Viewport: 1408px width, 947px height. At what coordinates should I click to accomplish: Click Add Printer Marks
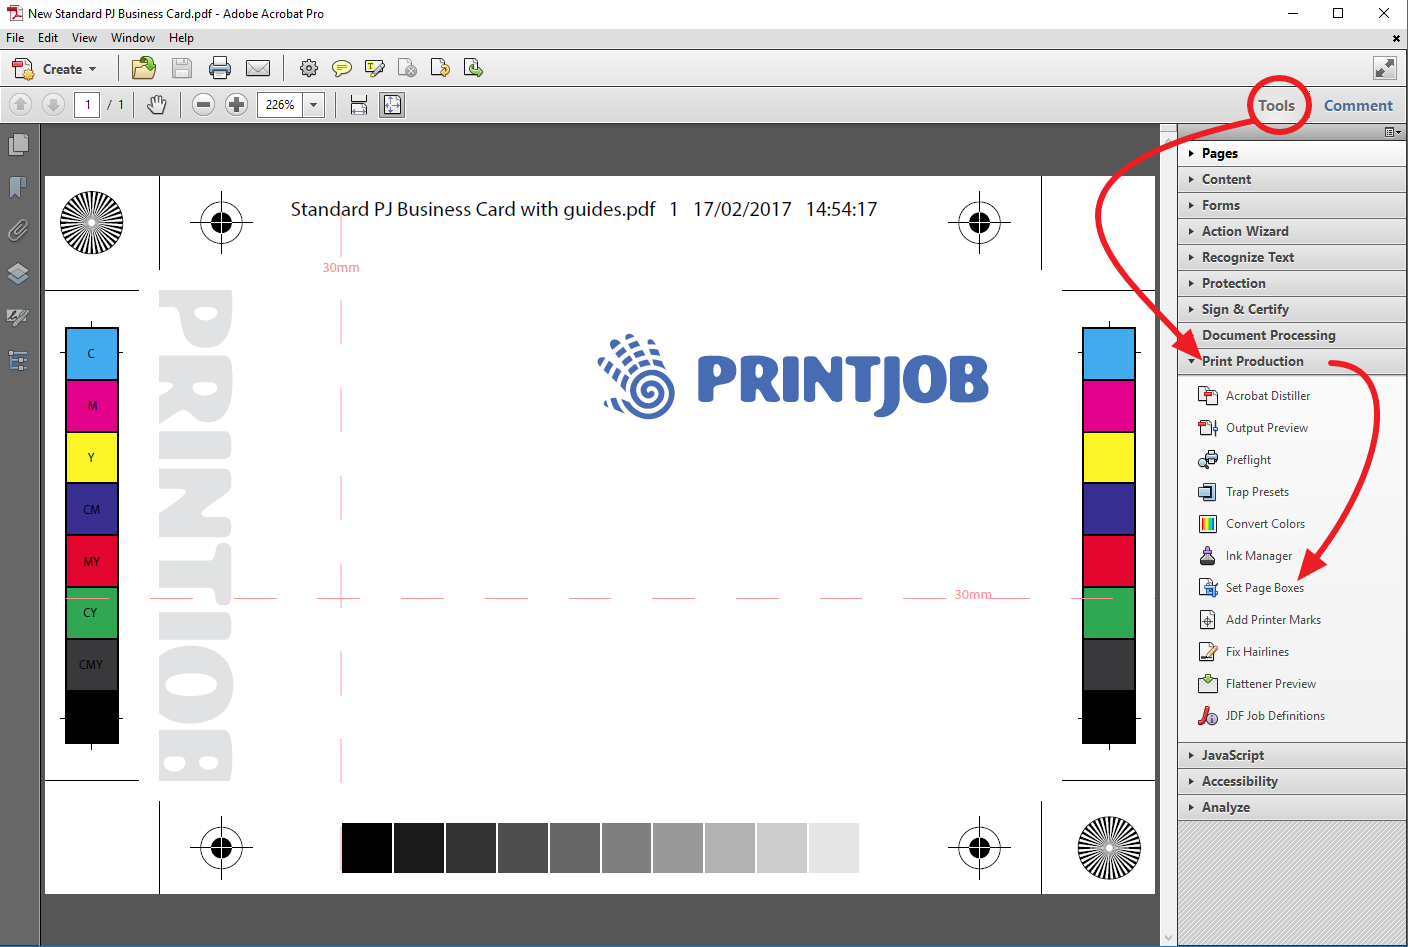[1260, 620]
